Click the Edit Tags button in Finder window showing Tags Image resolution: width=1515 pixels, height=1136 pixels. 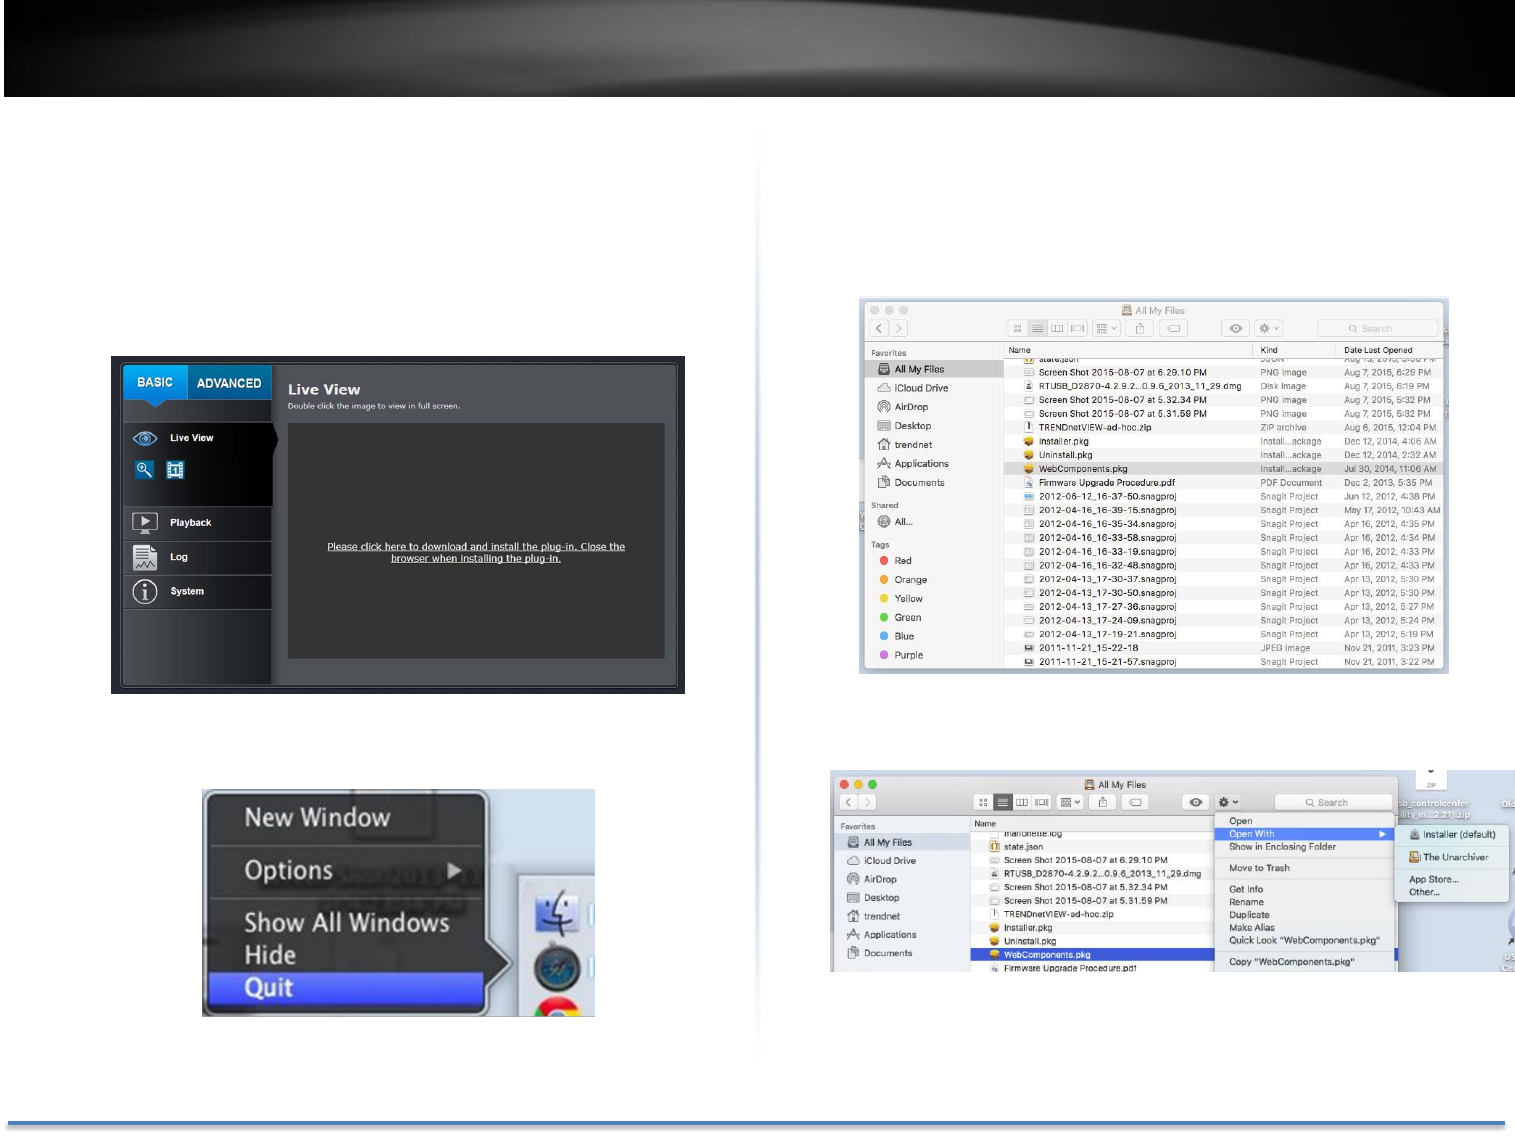1173,328
